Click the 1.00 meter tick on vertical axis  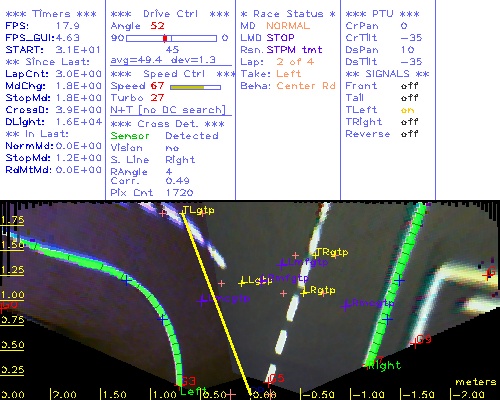click(12, 295)
